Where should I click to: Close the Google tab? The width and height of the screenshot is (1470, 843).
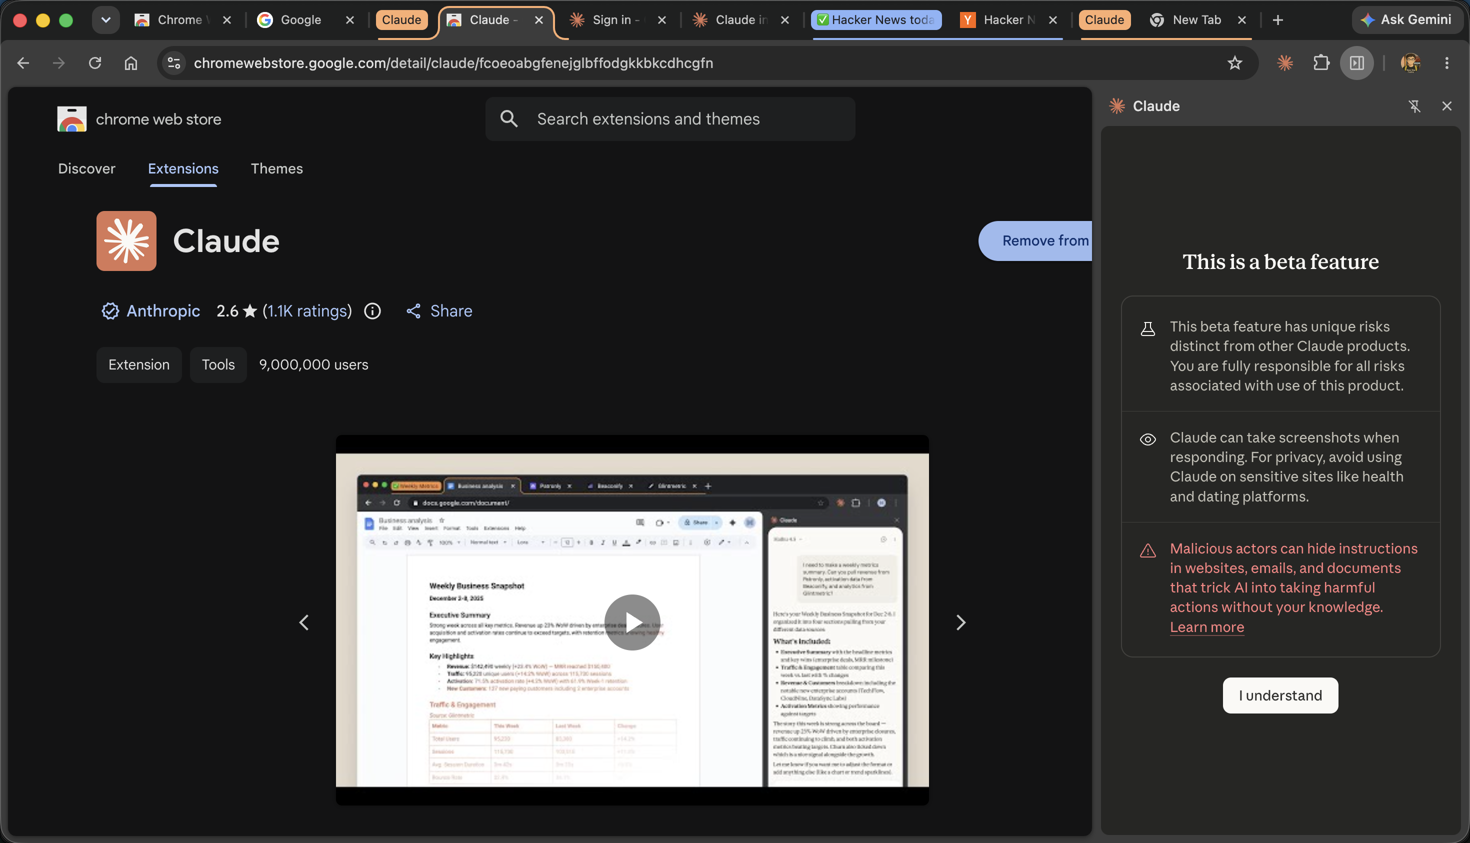tap(350, 20)
